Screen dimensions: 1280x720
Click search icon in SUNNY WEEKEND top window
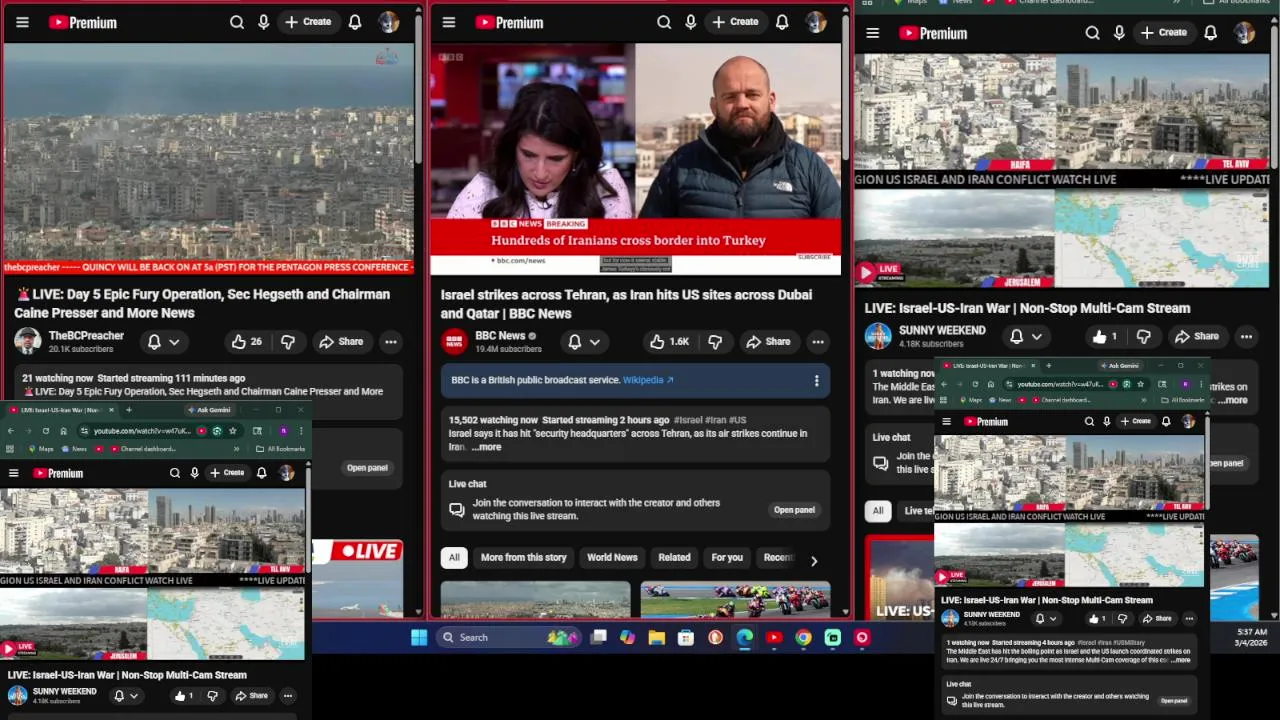(x=1092, y=33)
